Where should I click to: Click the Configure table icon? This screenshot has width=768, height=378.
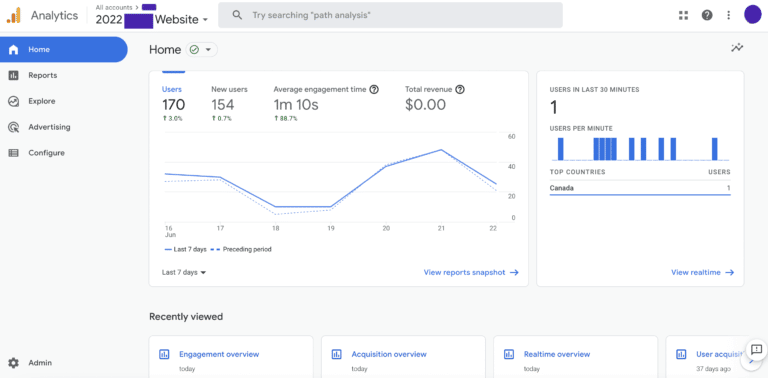pos(13,153)
